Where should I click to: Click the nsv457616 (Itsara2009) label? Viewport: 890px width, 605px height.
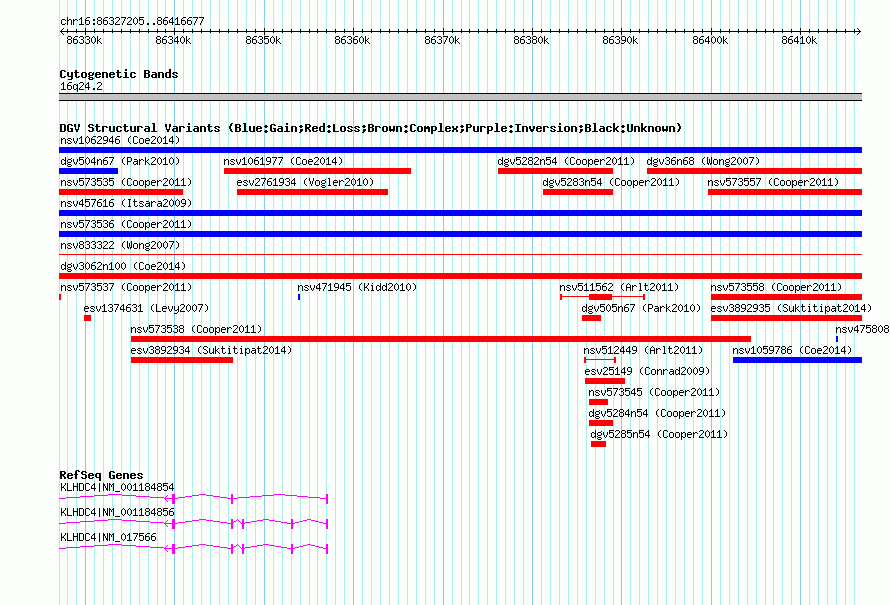(126, 203)
